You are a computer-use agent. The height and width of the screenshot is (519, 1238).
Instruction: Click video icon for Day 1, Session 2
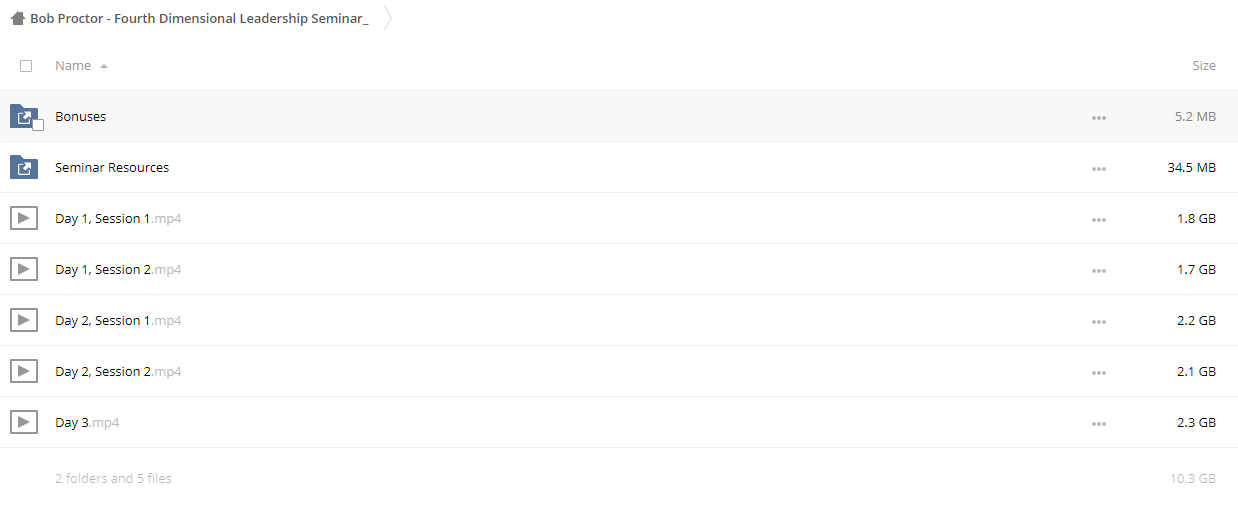coord(24,269)
